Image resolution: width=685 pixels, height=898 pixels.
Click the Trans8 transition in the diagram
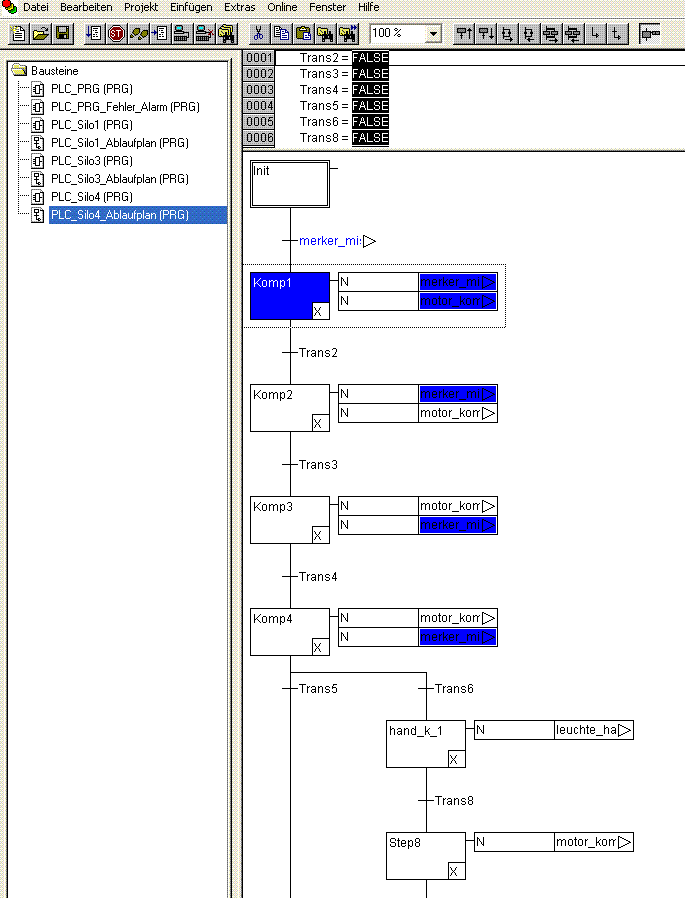coord(454,801)
